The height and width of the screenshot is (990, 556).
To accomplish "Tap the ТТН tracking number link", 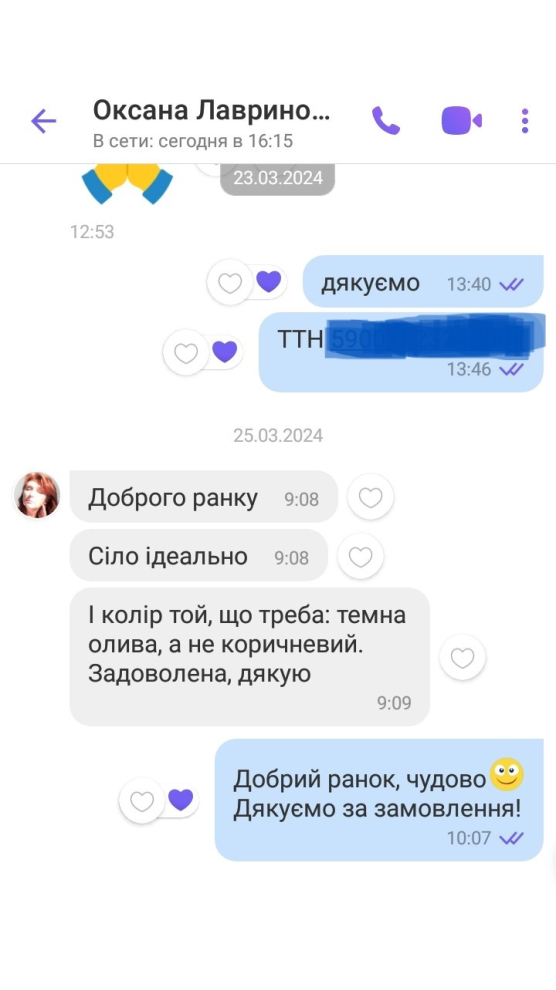I will (430, 340).
